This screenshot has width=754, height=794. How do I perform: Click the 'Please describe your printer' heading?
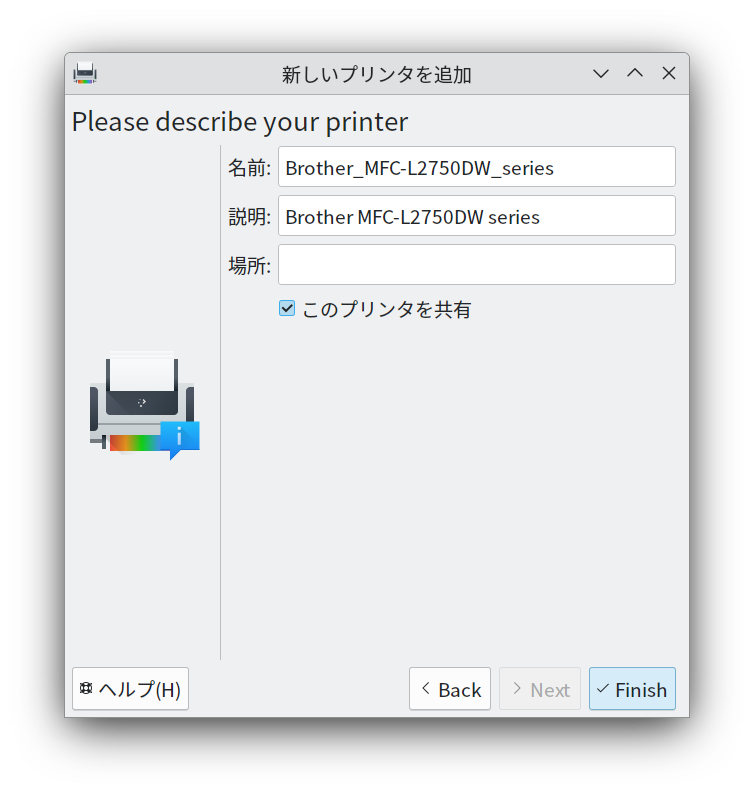pyautogui.click(x=240, y=122)
